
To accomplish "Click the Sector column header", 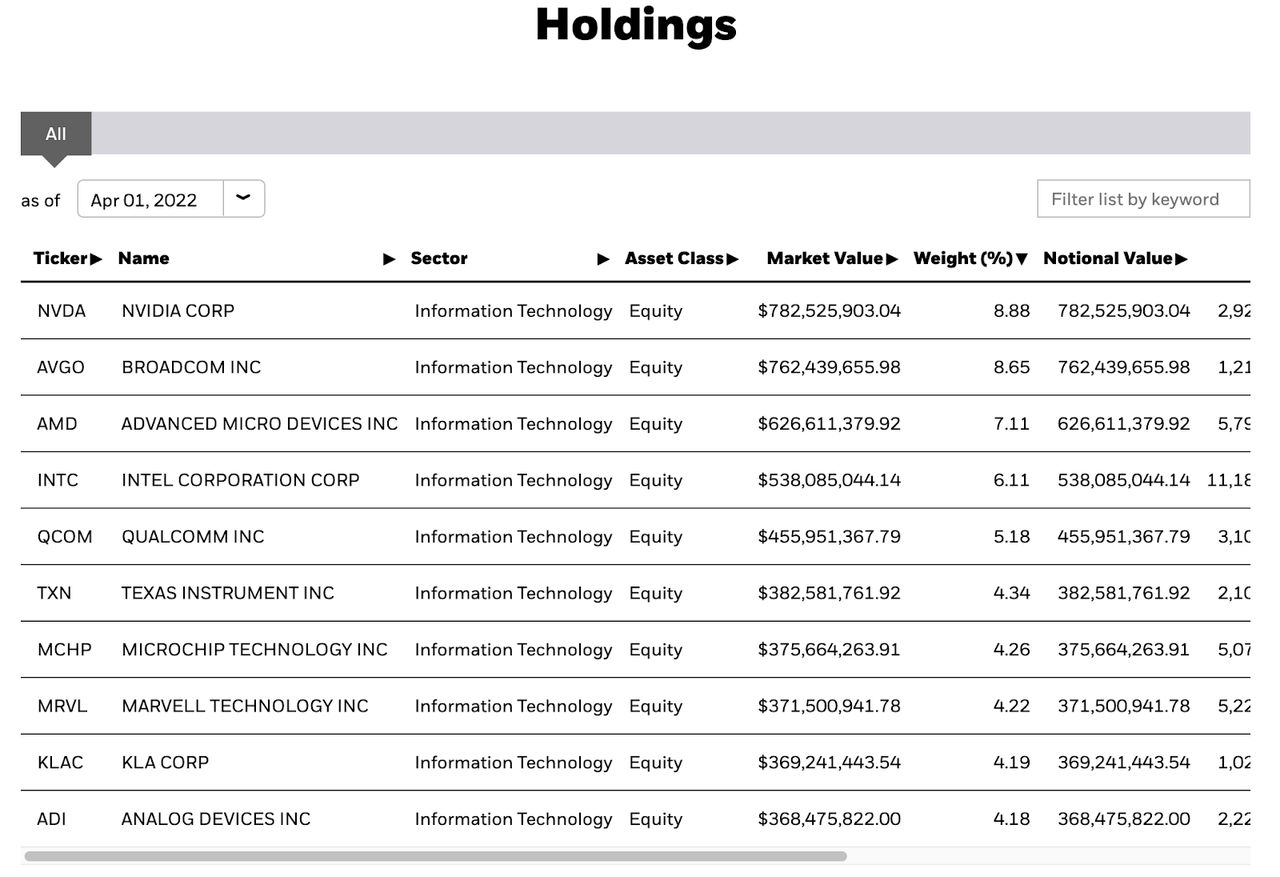I will click(439, 258).
